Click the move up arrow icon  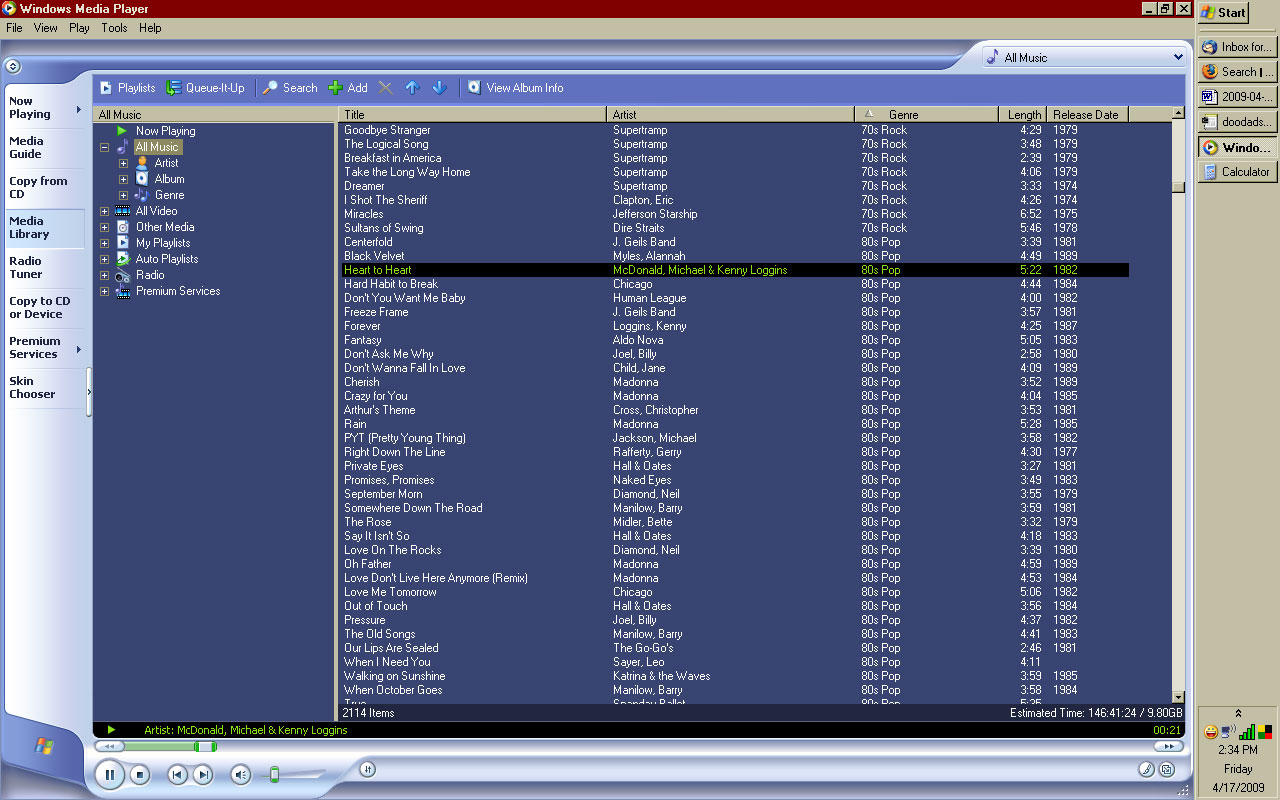coord(412,88)
